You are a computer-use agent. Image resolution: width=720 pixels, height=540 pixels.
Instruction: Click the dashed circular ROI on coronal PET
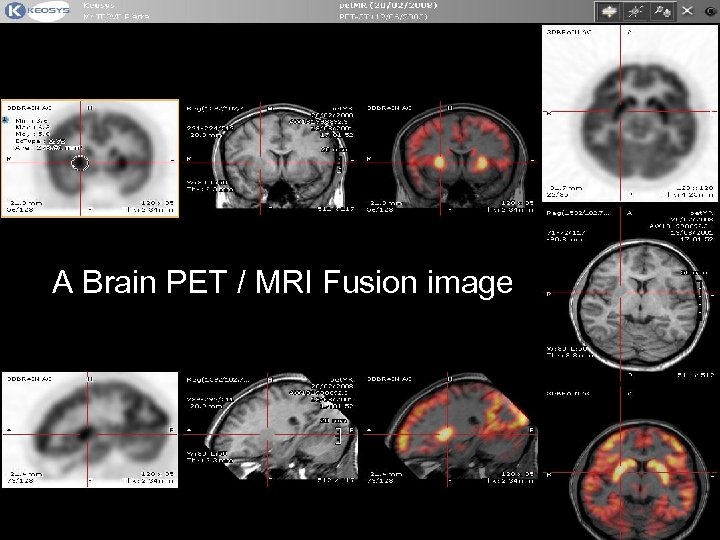tap(80, 163)
